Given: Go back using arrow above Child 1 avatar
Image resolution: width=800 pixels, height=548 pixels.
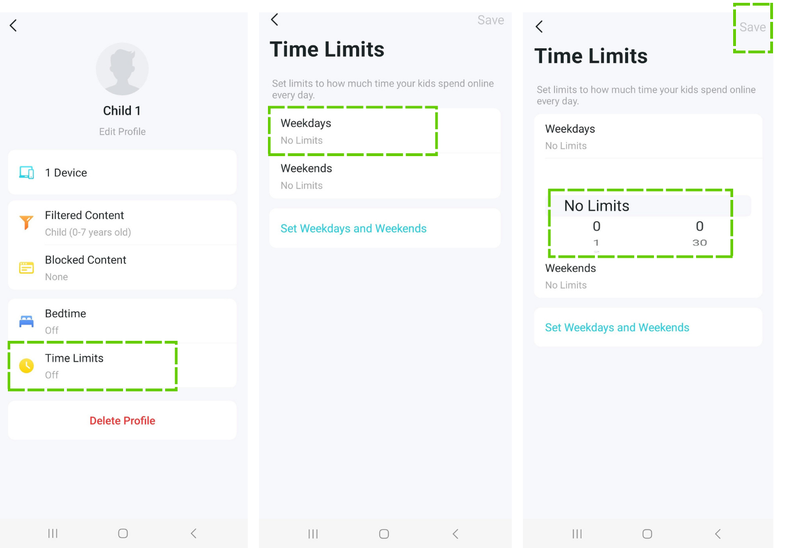Looking at the screenshot, I should click(14, 25).
